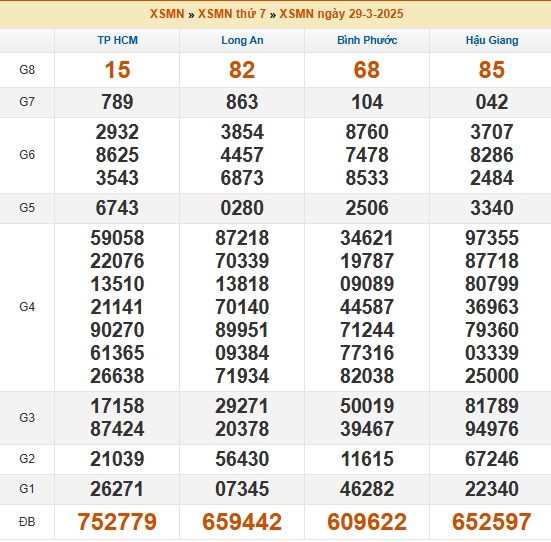
Task: Open the XSMN ngày 29-3-2025 link
Action: point(341,14)
